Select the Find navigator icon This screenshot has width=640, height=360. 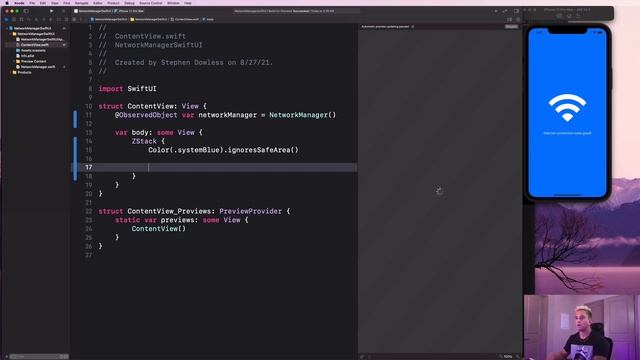(x=29, y=19)
